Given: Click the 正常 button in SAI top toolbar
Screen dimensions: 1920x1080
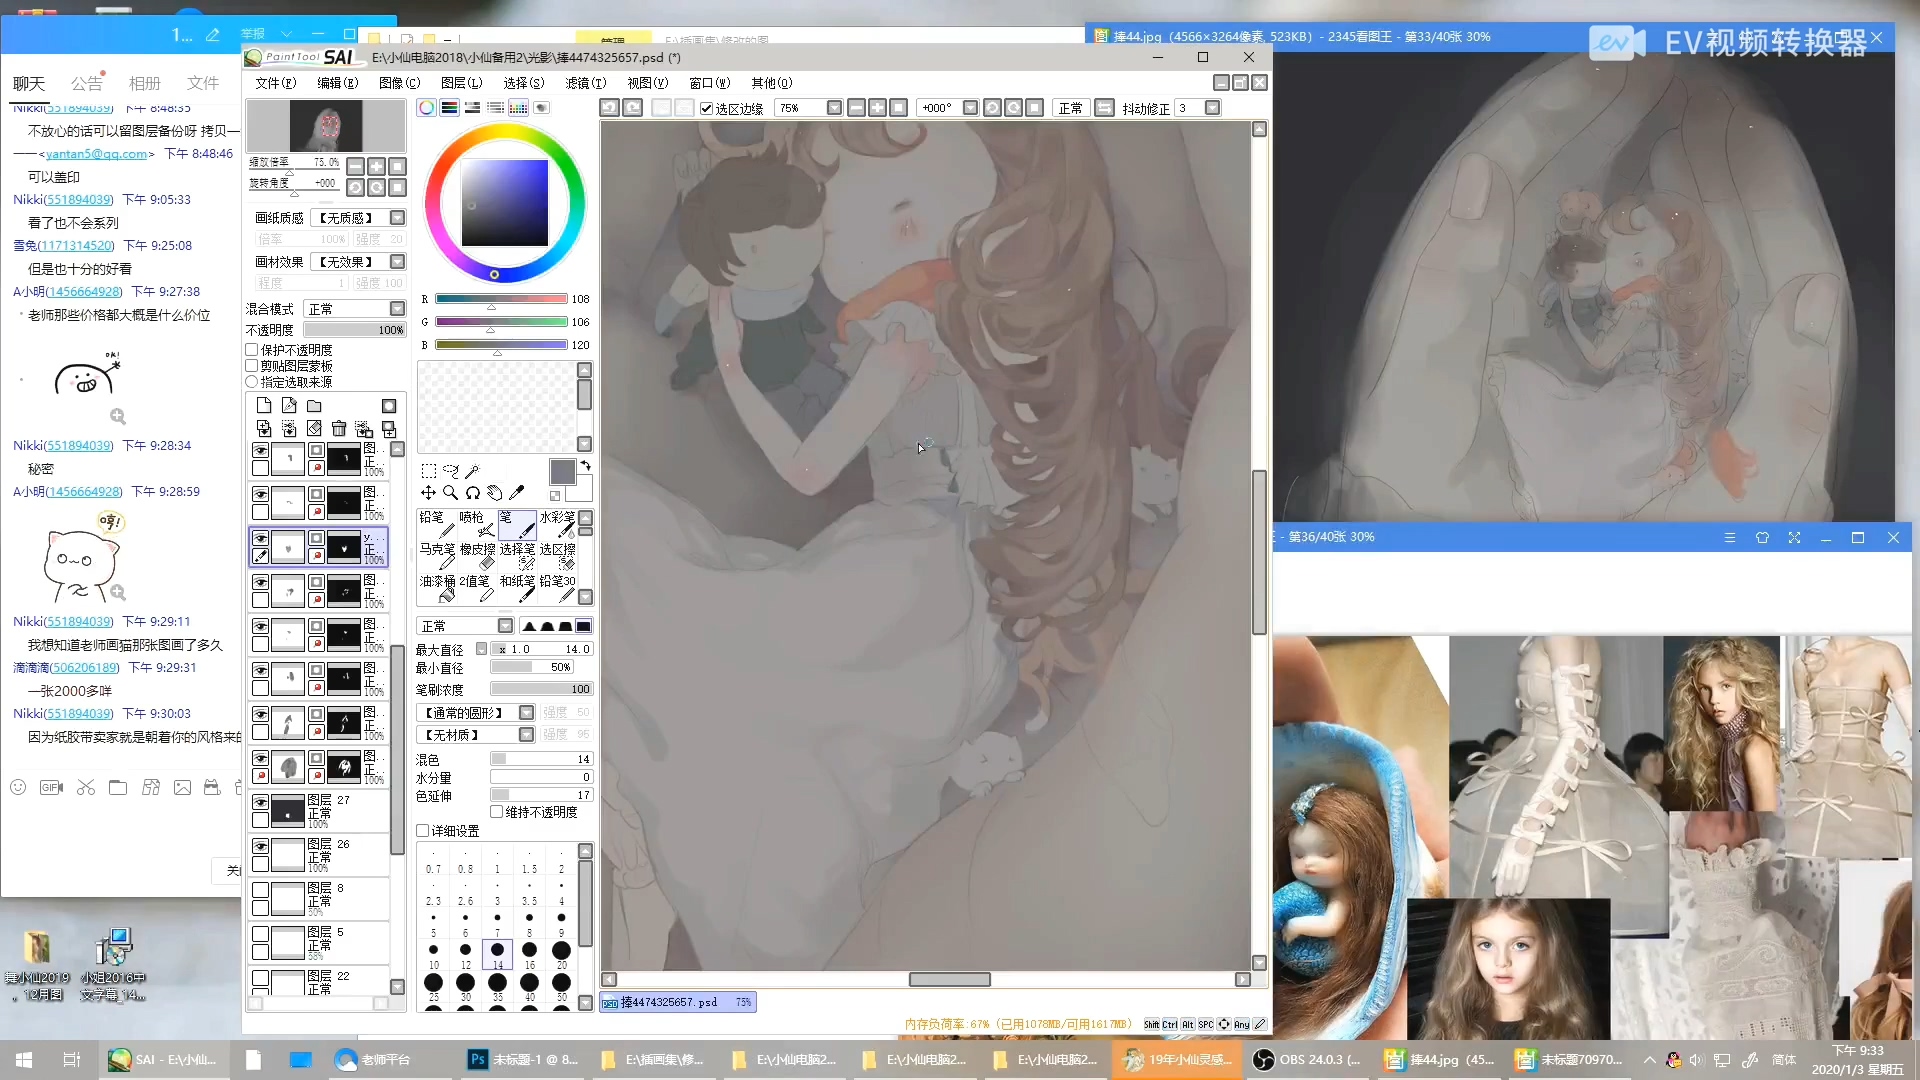Looking at the screenshot, I should tap(1070, 108).
